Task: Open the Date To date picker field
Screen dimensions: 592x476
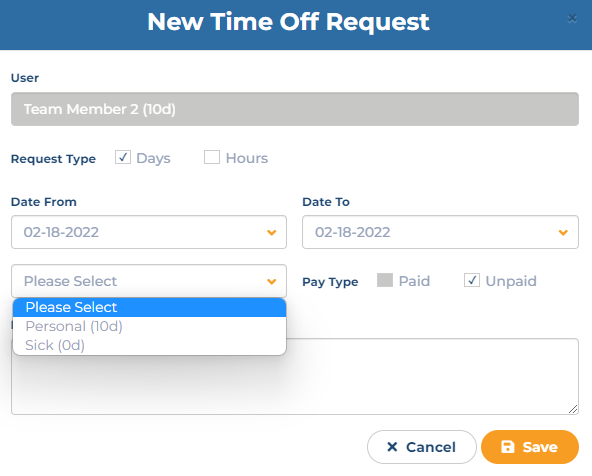Action: coord(440,232)
